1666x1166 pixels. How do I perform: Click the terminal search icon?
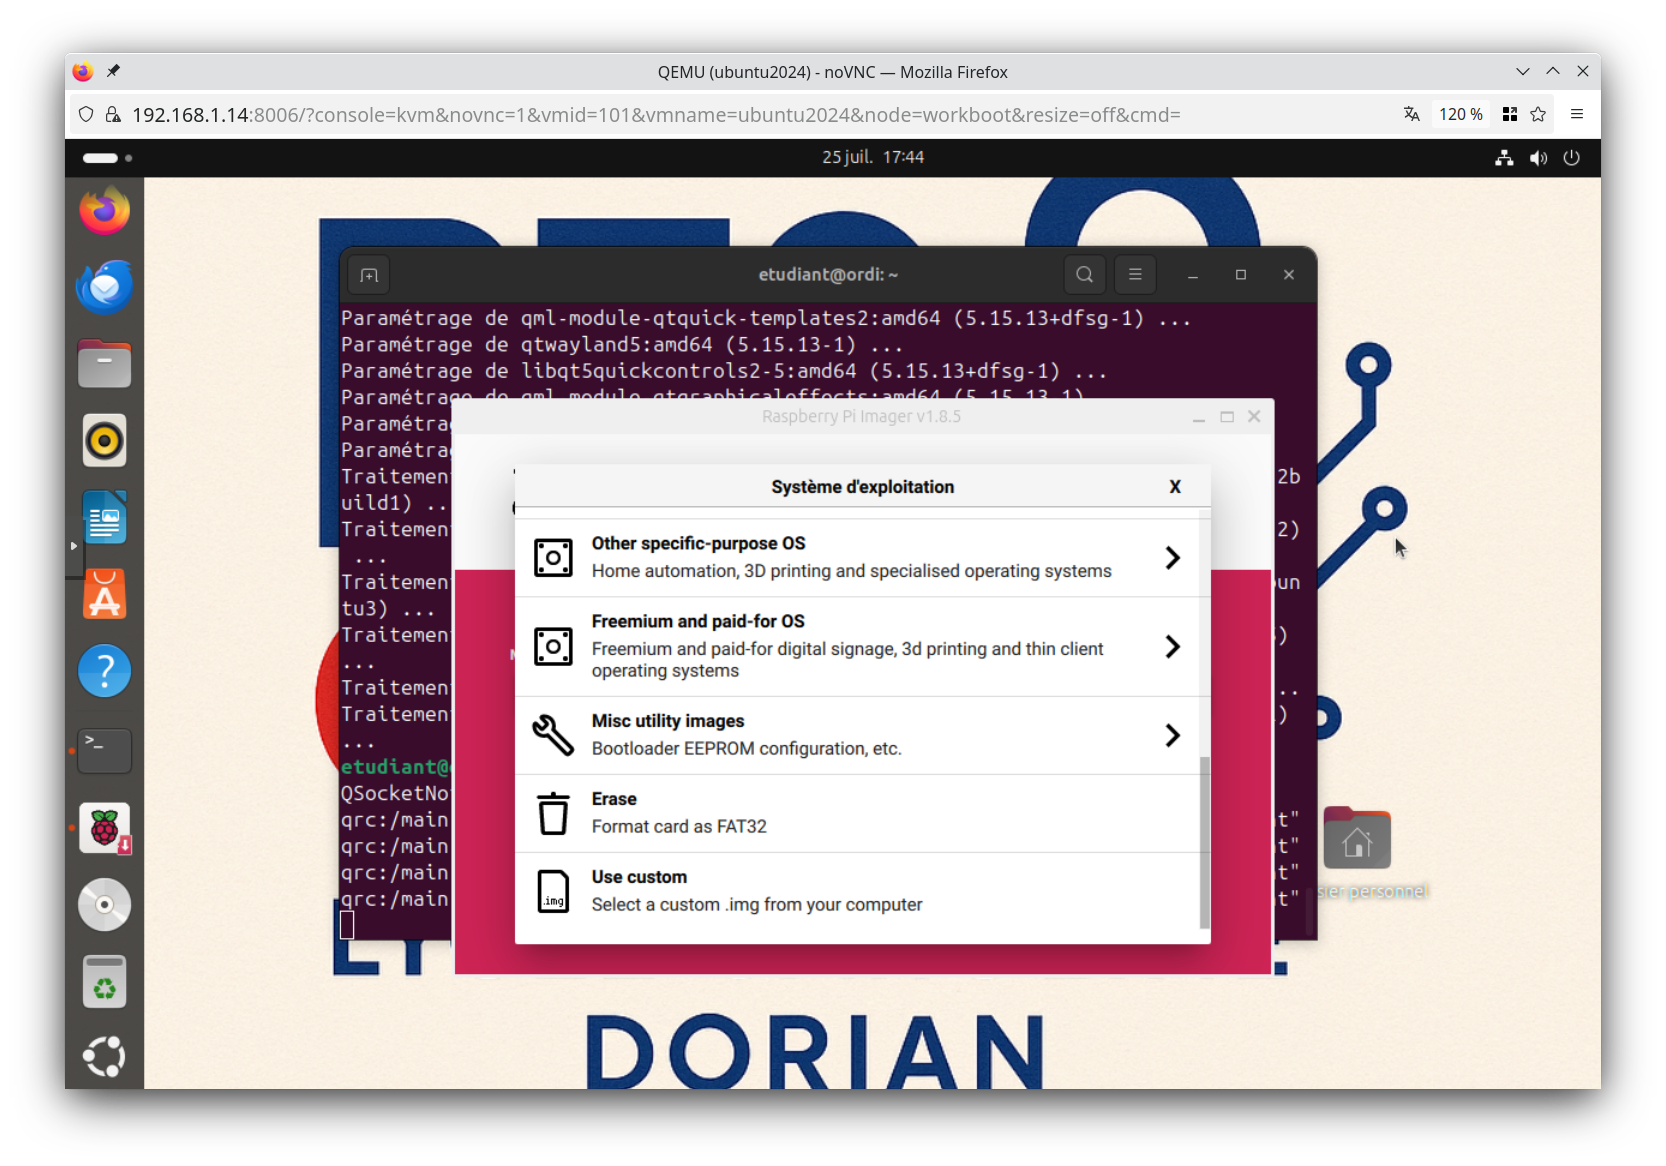(x=1084, y=275)
